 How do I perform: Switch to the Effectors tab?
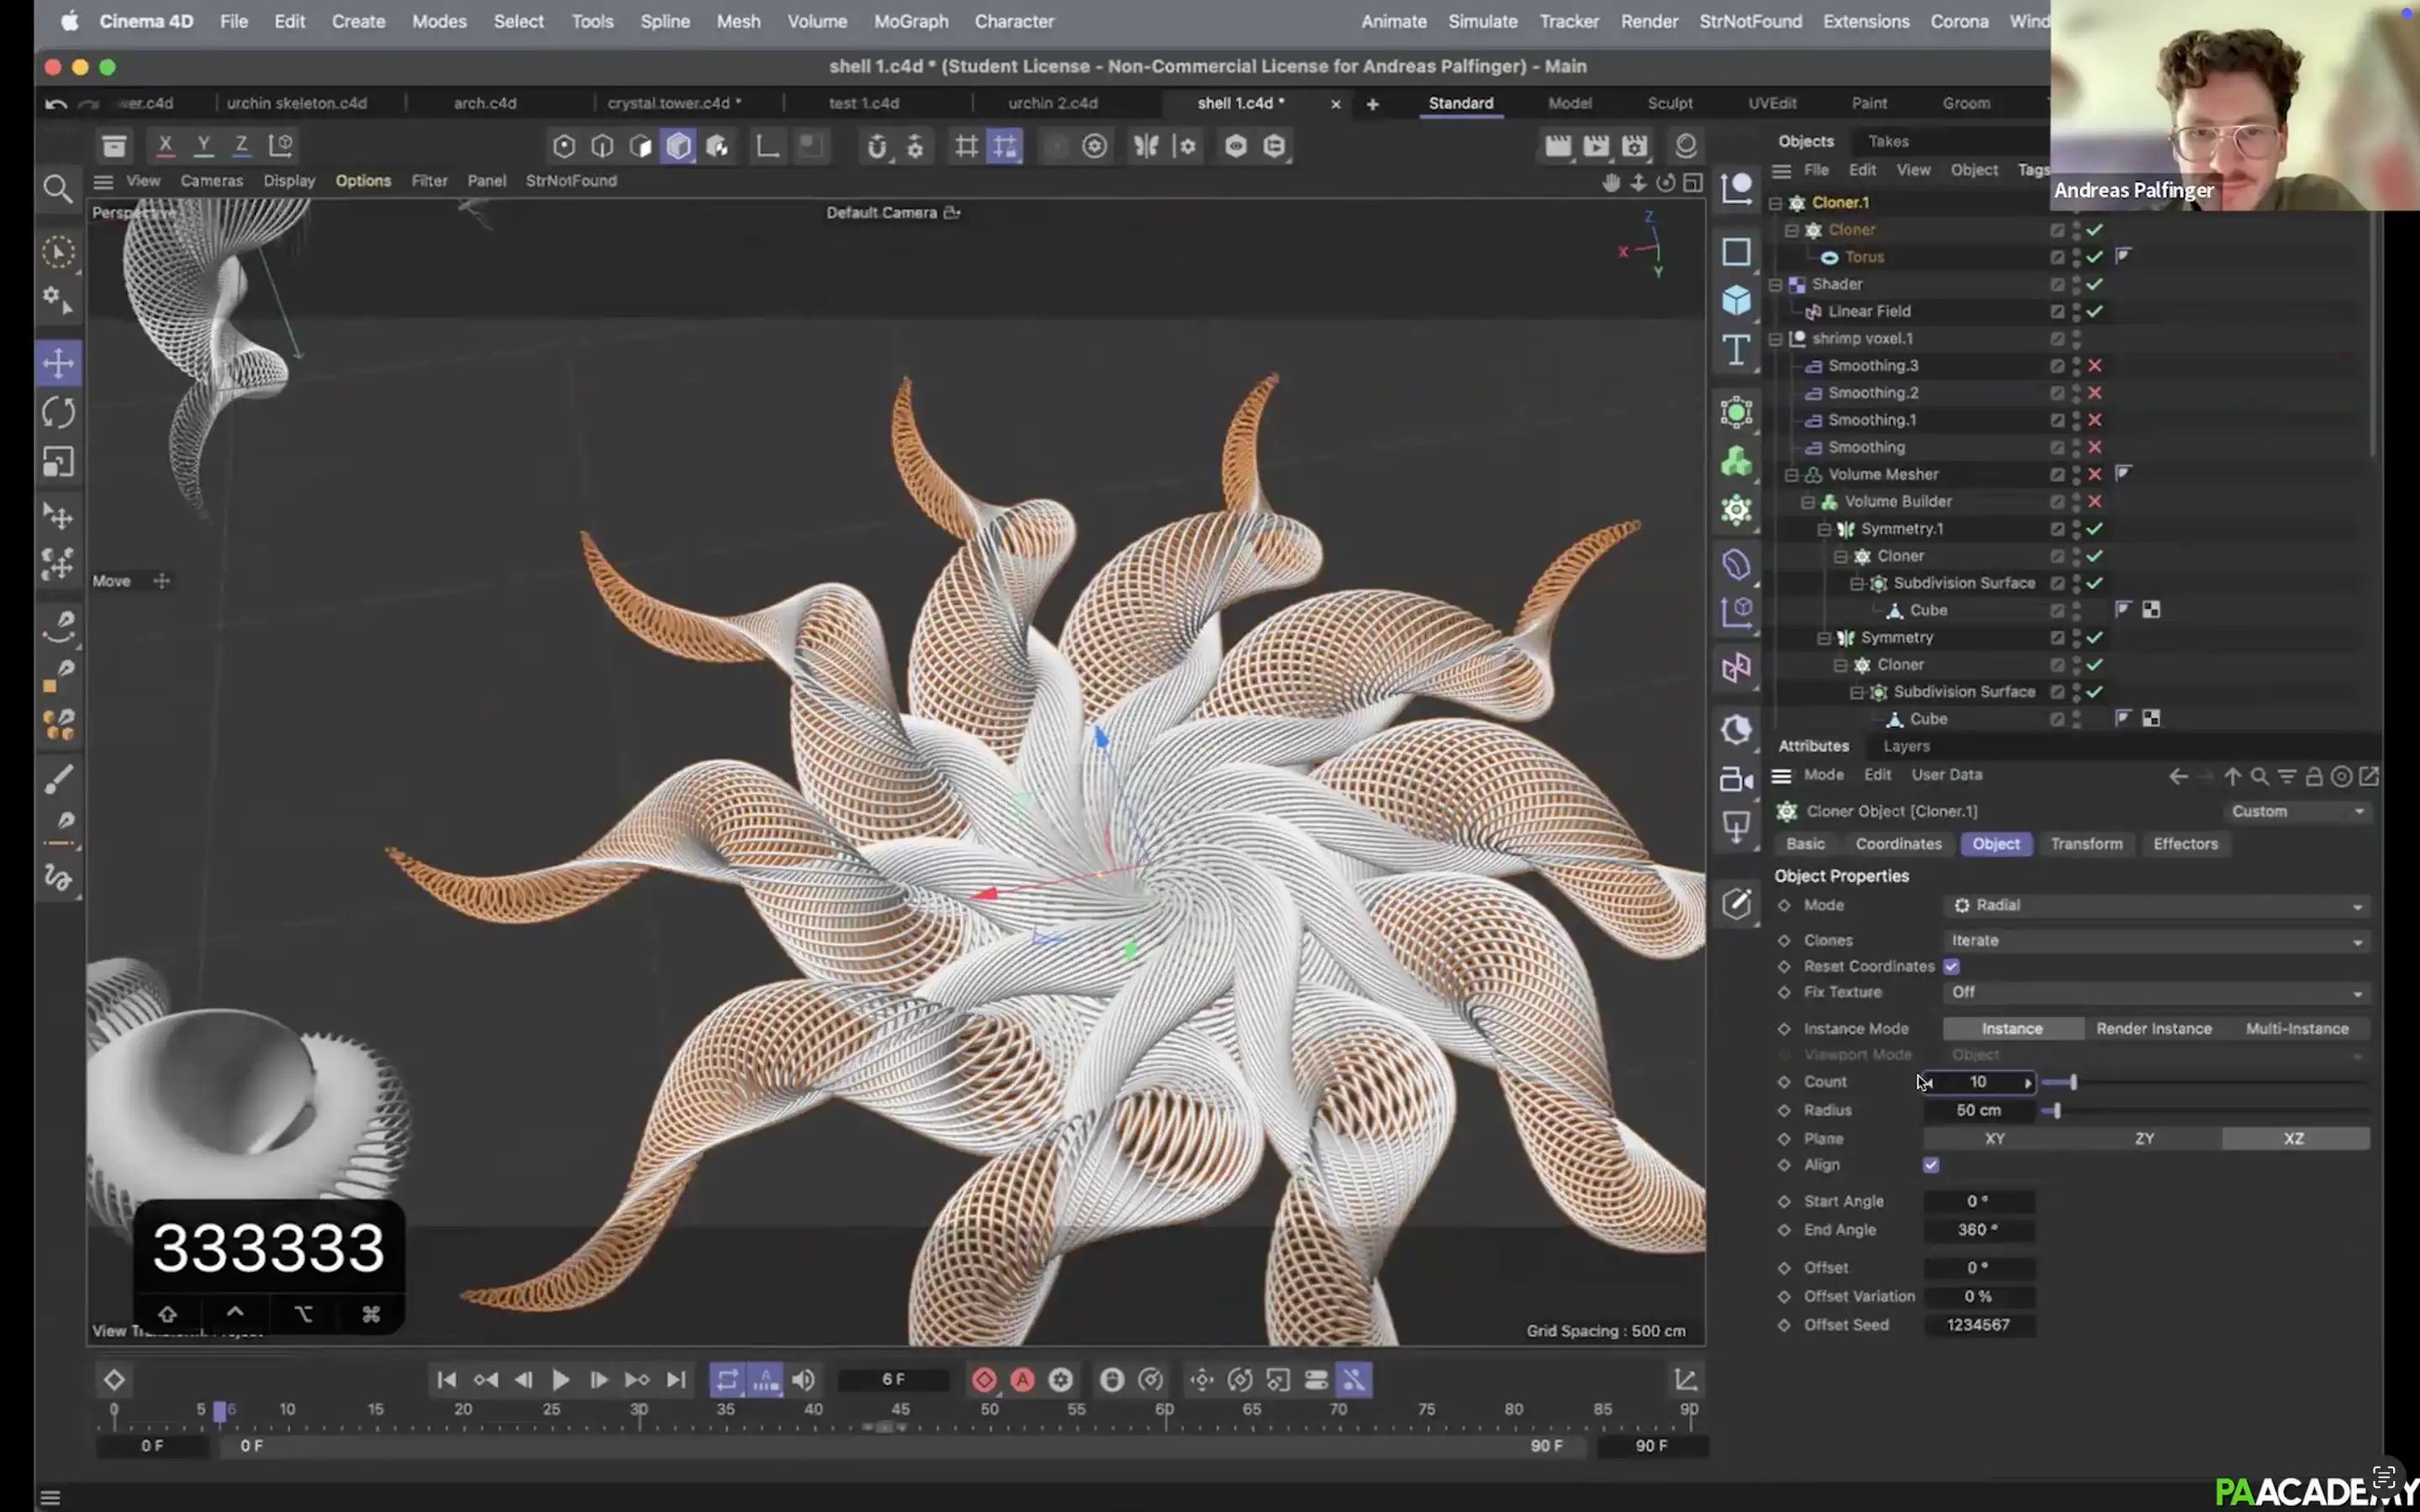coord(2185,844)
